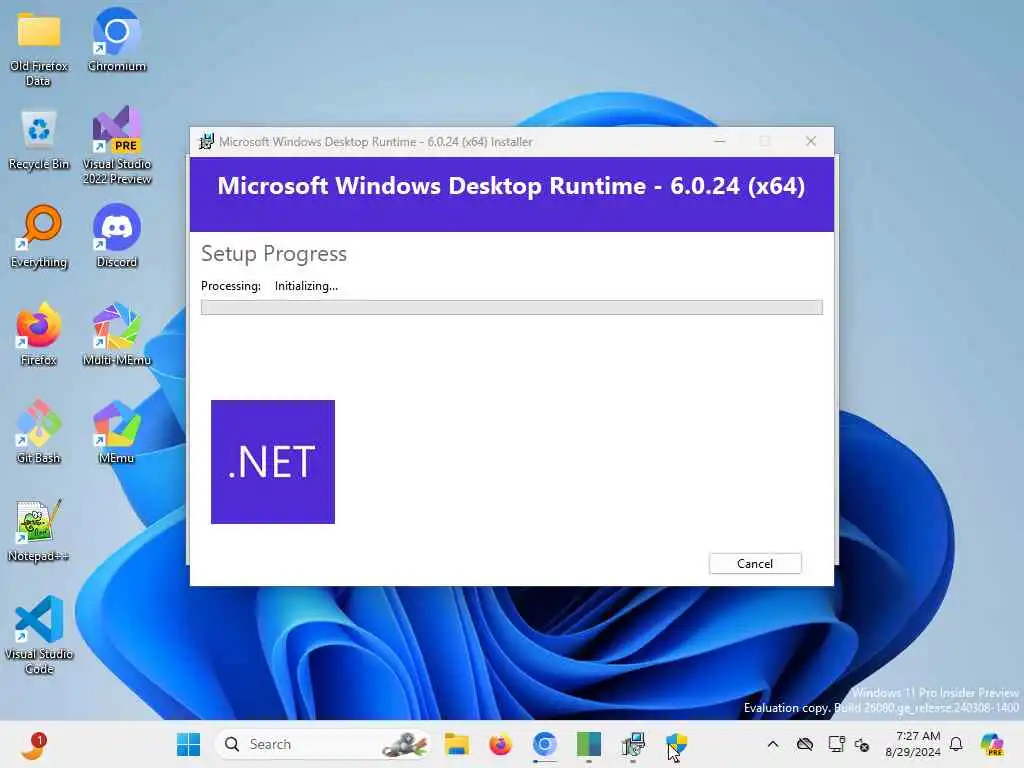
Task: Select the MEmu desktop shortcut
Action: click(117, 432)
